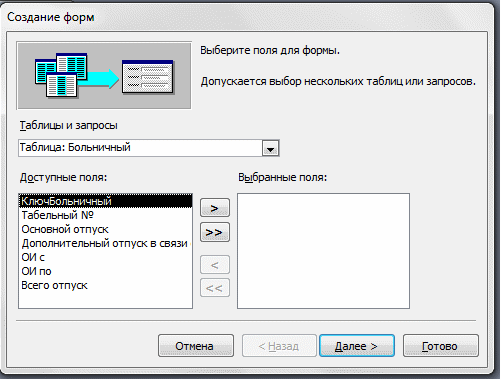The height and width of the screenshot is (380, 501).
Task: Choose Дополнительный отпуск в связи field
Action: (105, 243)
